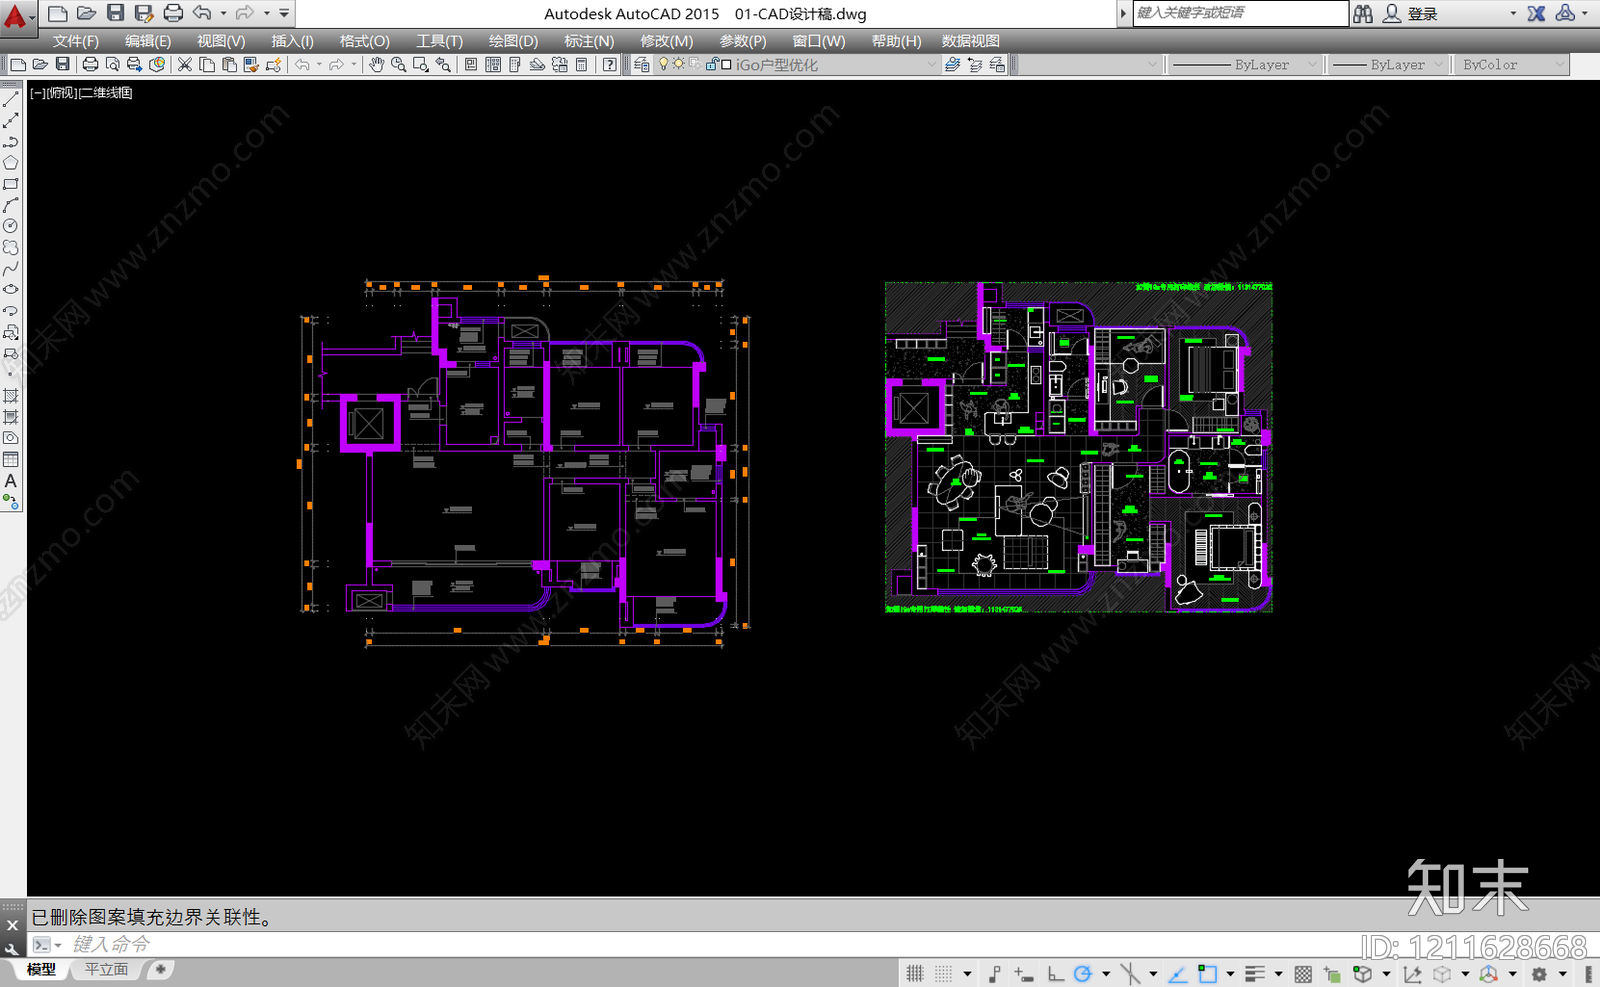The image size is (1600, 987).
Task: Click the Cut scissors icon
Action: click(x=185, y=65)
